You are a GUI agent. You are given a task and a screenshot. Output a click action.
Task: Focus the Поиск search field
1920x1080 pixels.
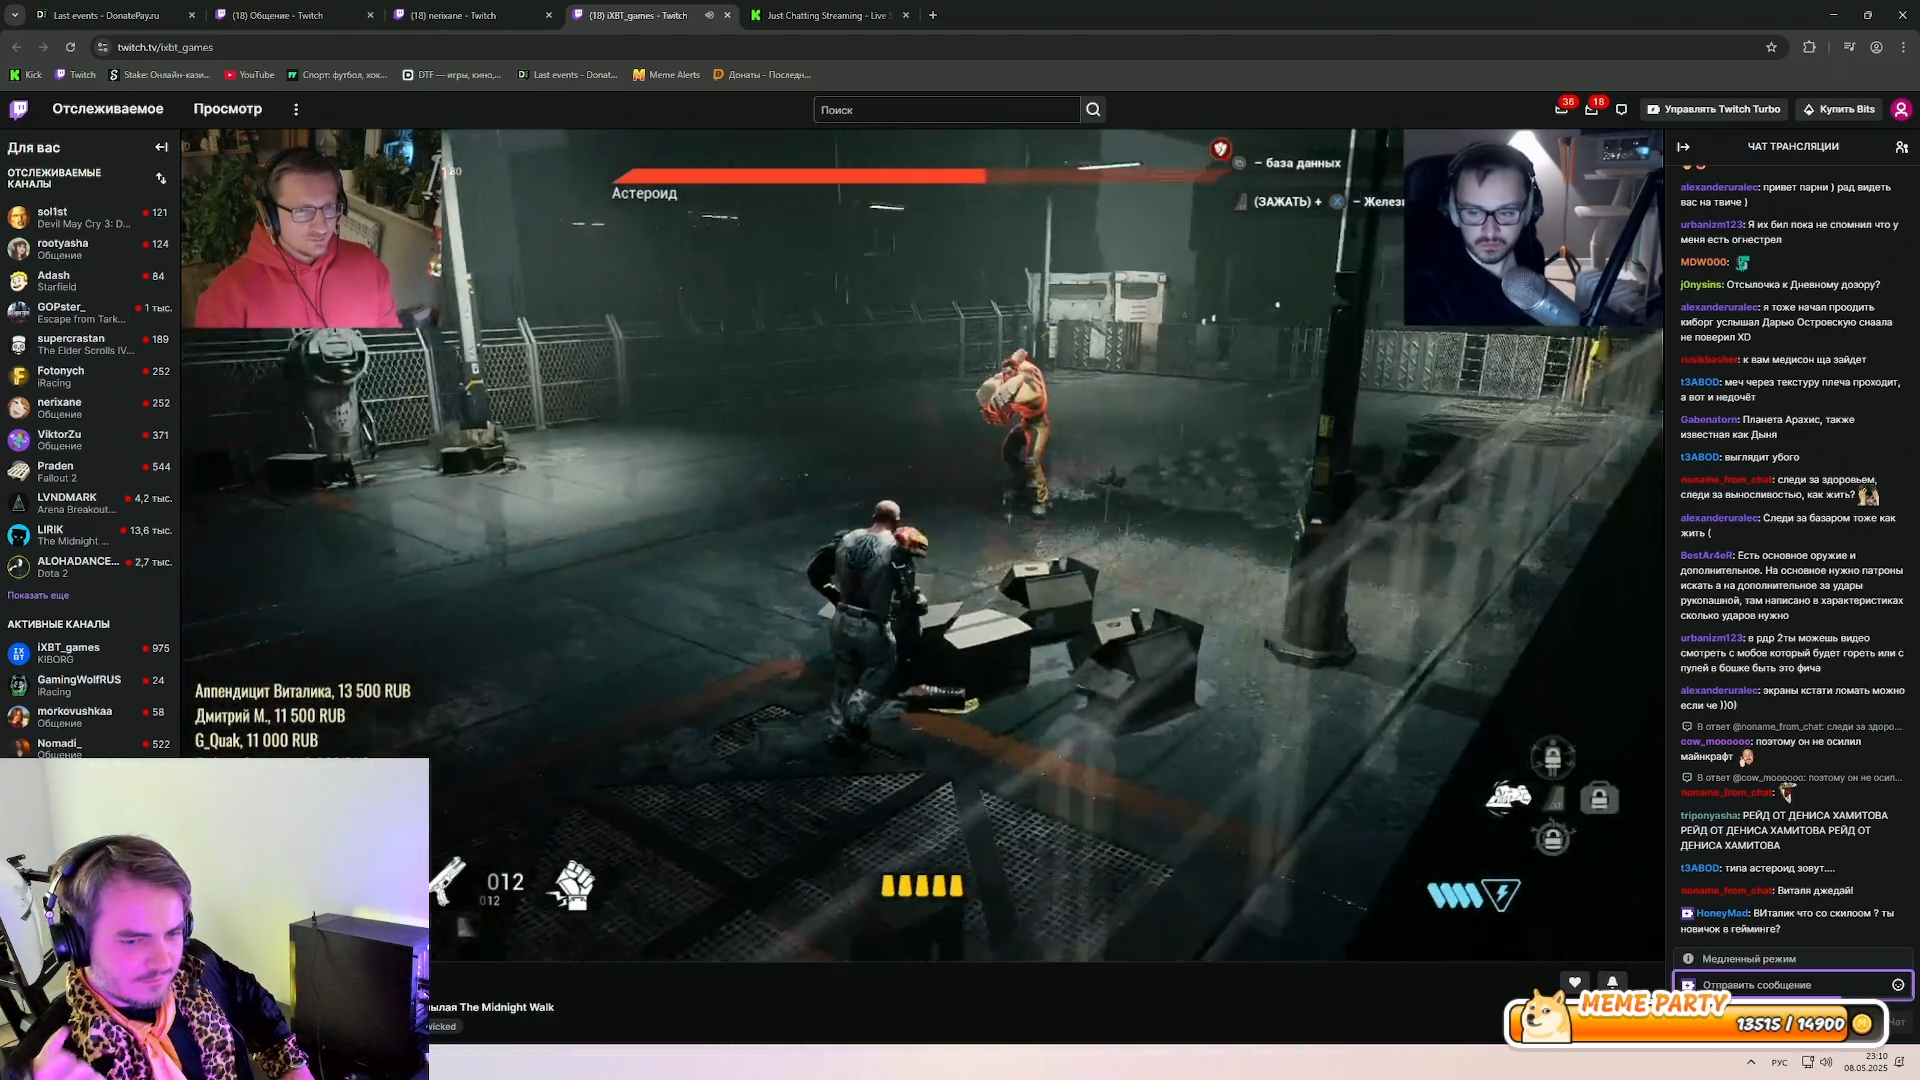click(x=947, y=110)
